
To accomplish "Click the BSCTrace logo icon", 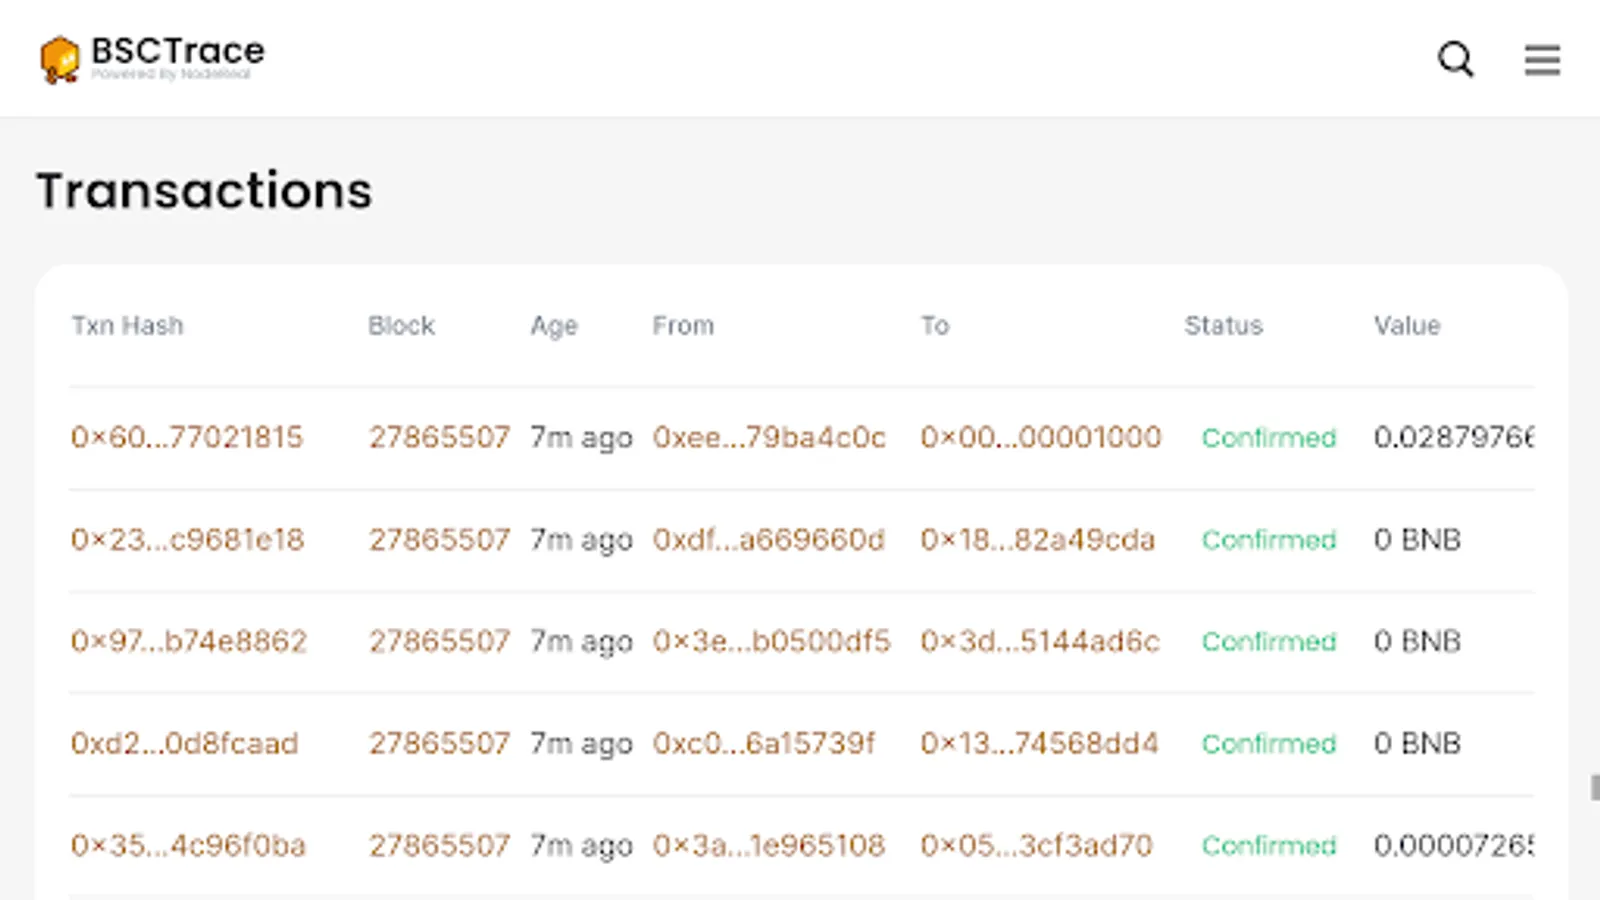I will (x=60, y=60).
